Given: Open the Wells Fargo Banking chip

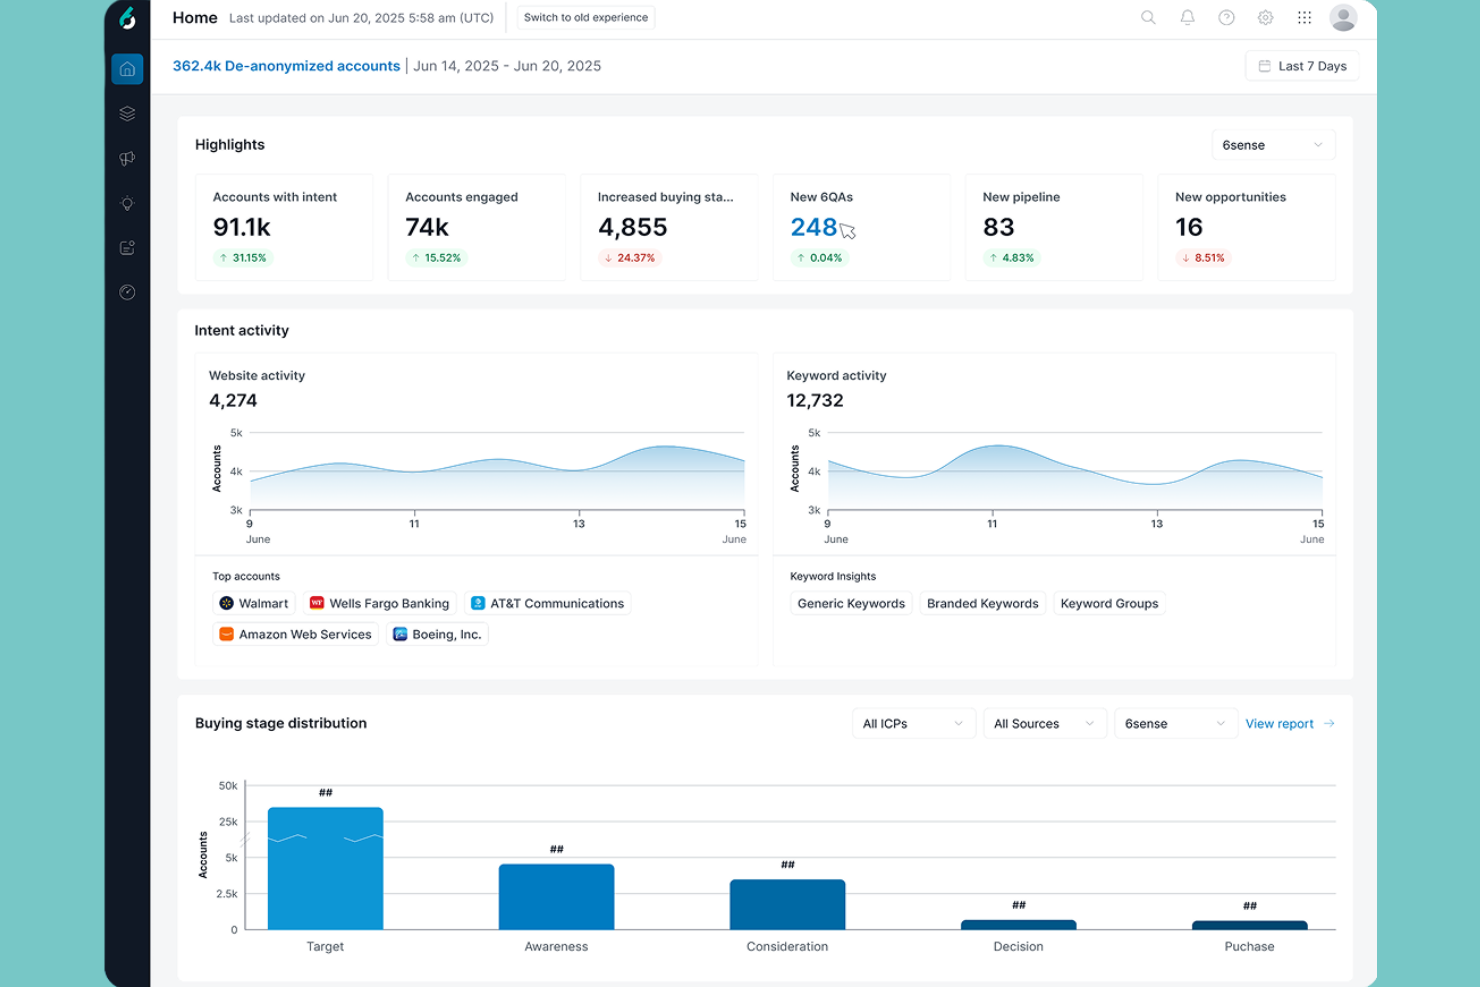Looking at the screenshot, I should click(x=380, y=603).
